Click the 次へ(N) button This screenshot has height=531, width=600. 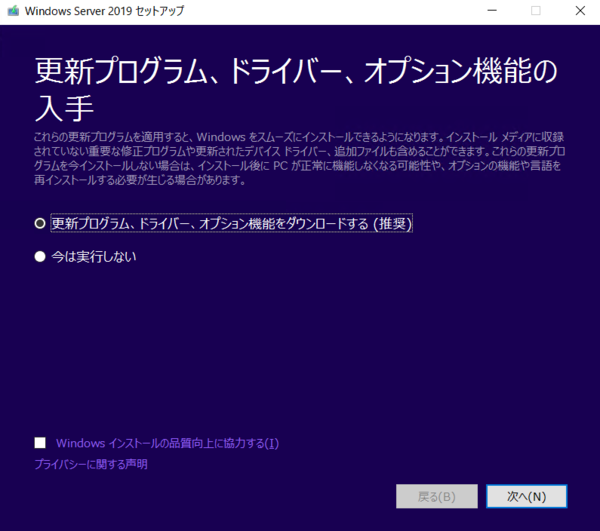527,497
